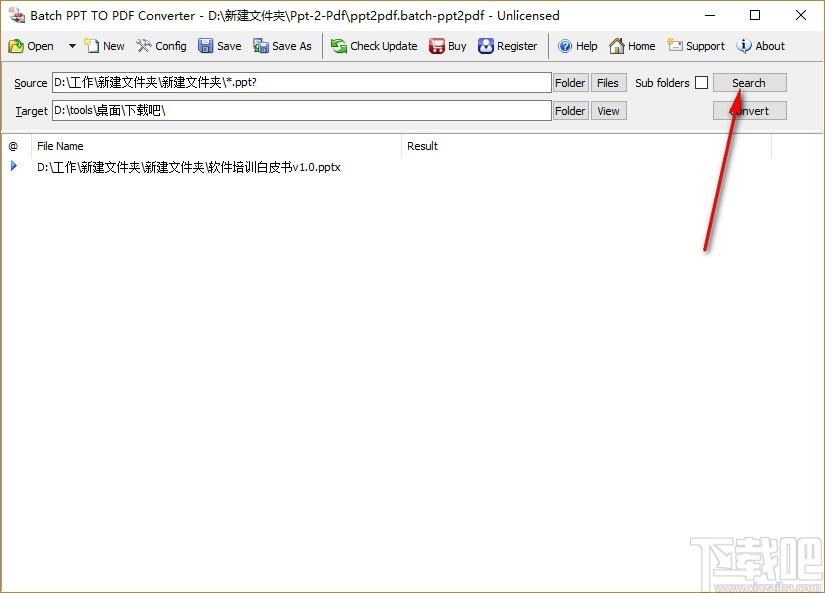Enable the Sub folders checkbox

pyautogui.click(x=701, y=83)
